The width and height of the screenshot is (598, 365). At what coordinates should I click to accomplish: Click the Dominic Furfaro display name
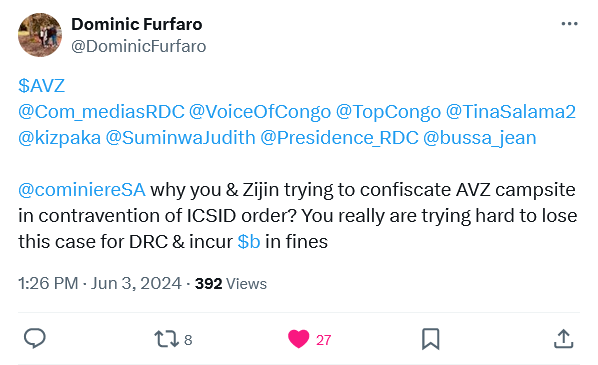137,24
